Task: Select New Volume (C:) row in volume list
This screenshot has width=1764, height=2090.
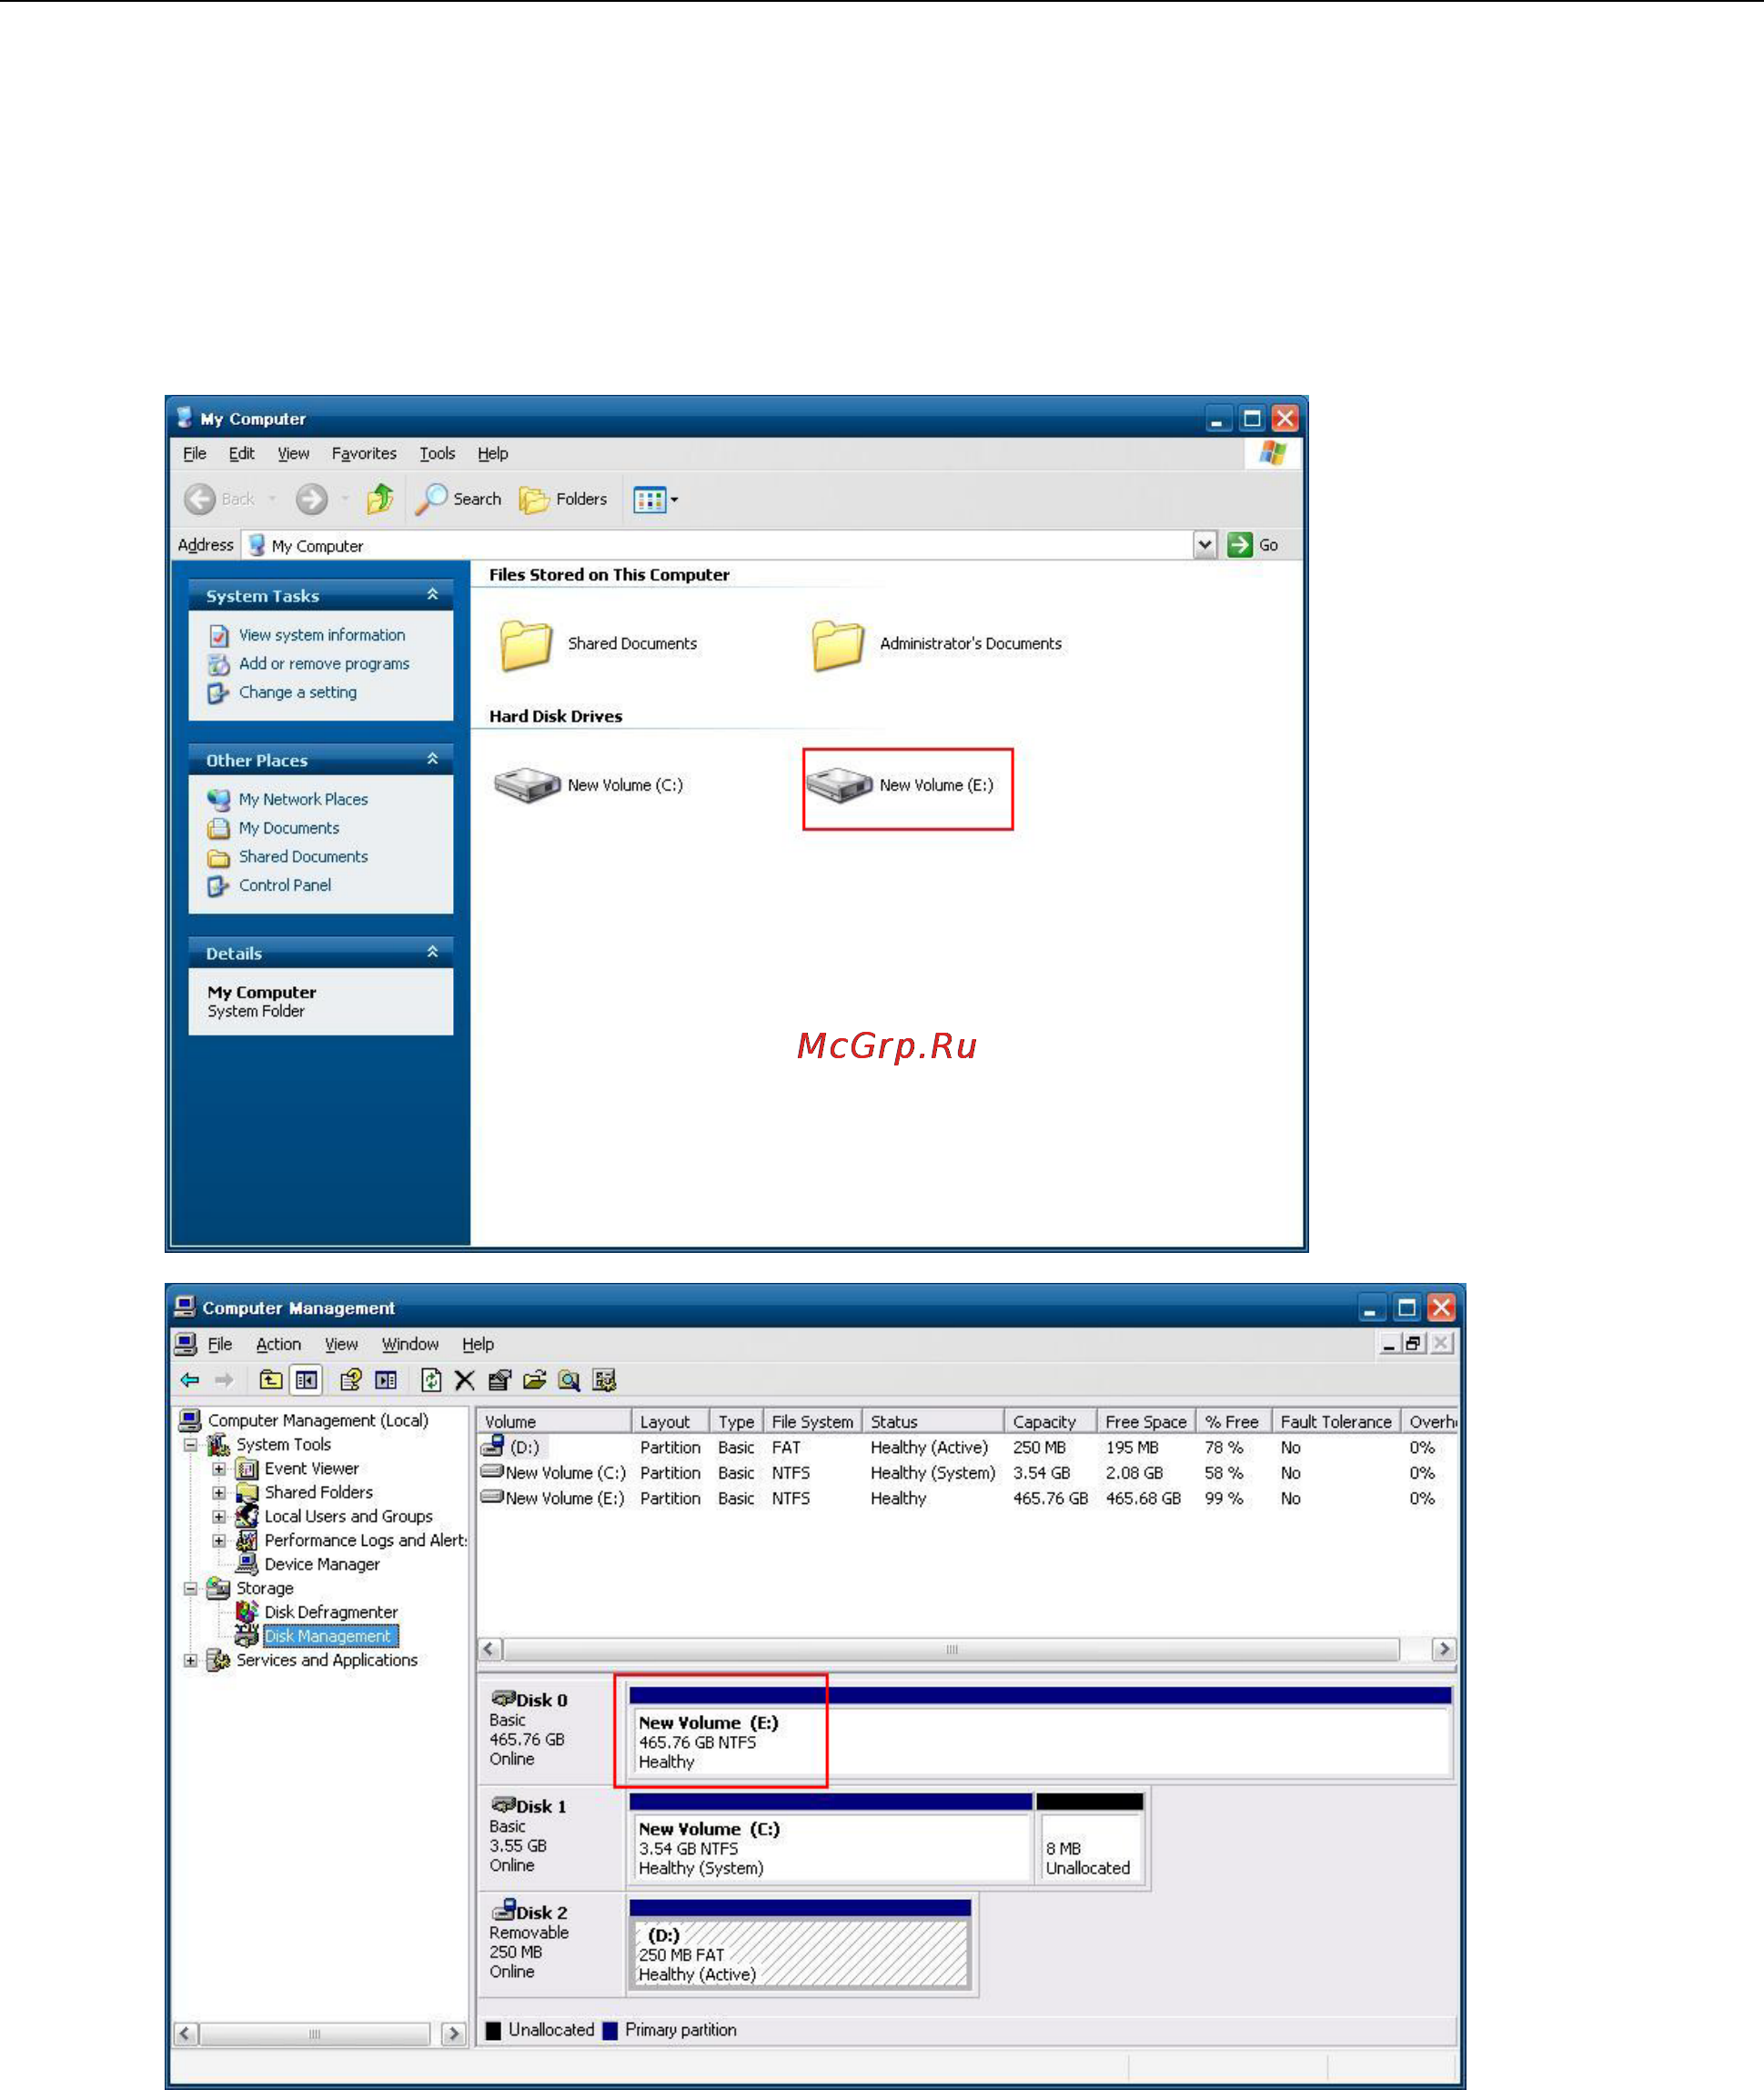Action: pos(967,1473)
